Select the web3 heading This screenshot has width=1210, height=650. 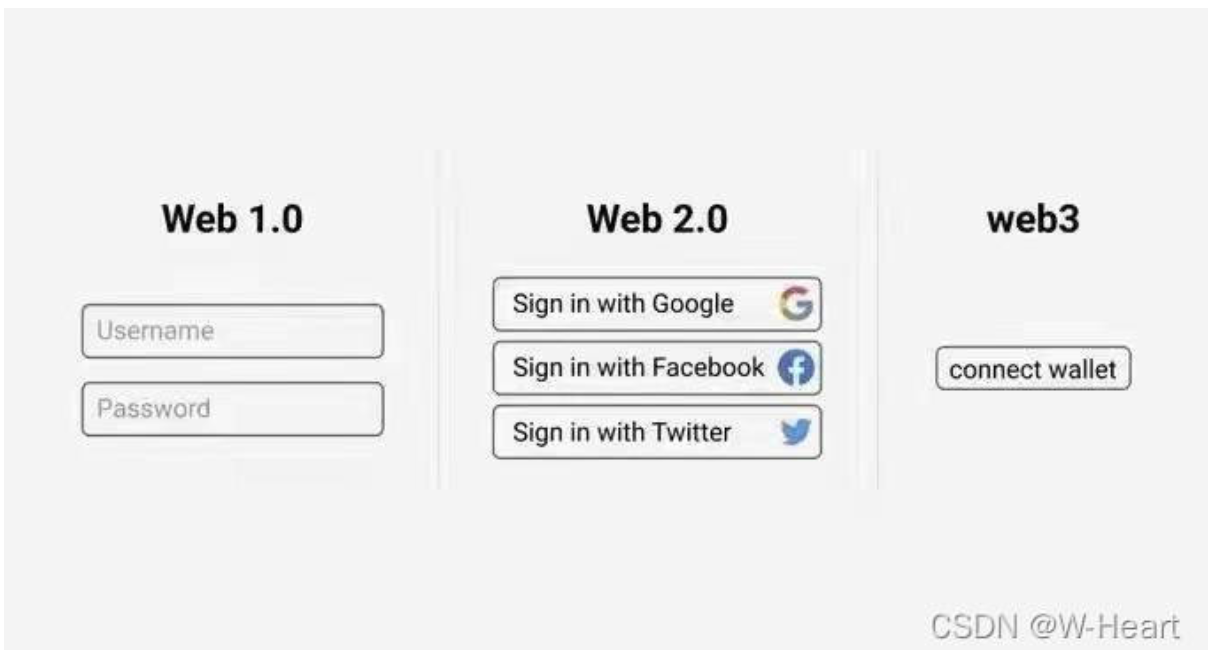(x=1033, y=221)
